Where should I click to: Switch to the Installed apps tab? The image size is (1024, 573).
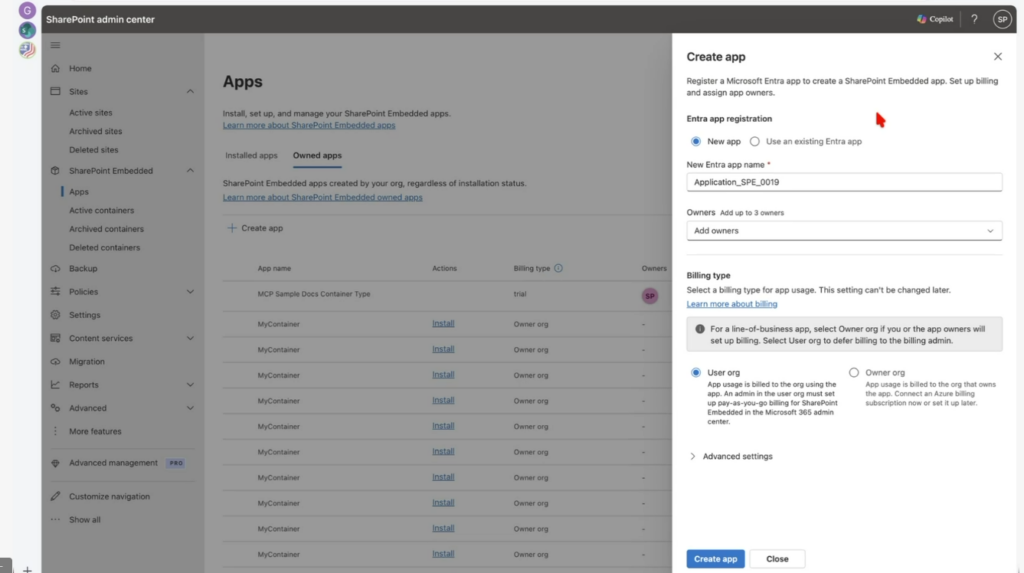251,156
